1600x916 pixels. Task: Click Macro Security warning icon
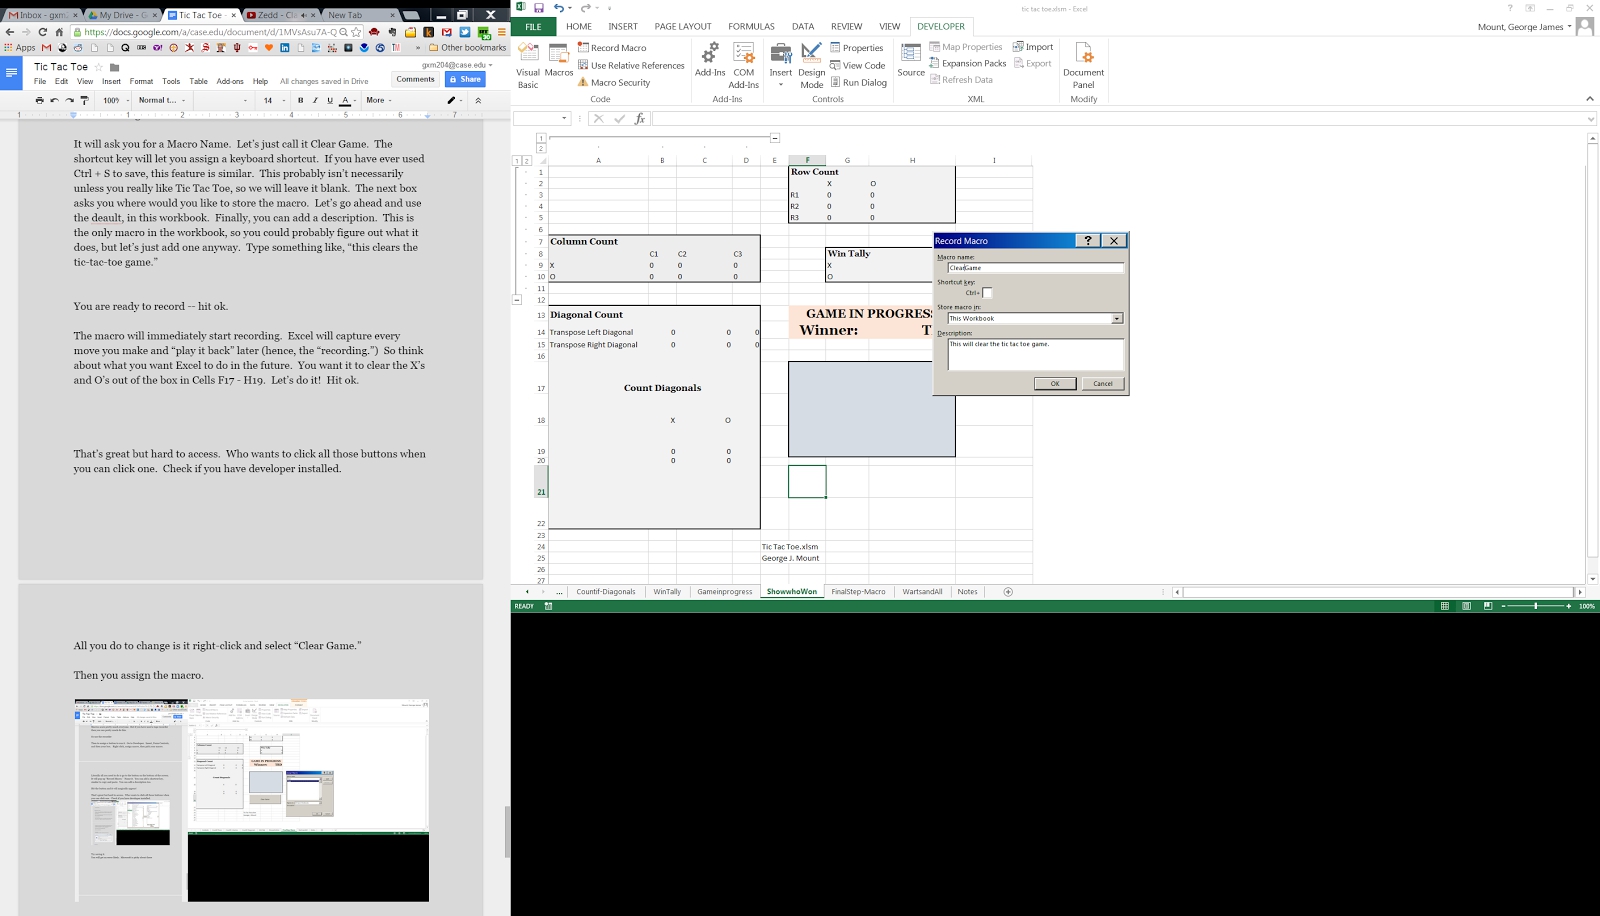[x=583, y=83]
